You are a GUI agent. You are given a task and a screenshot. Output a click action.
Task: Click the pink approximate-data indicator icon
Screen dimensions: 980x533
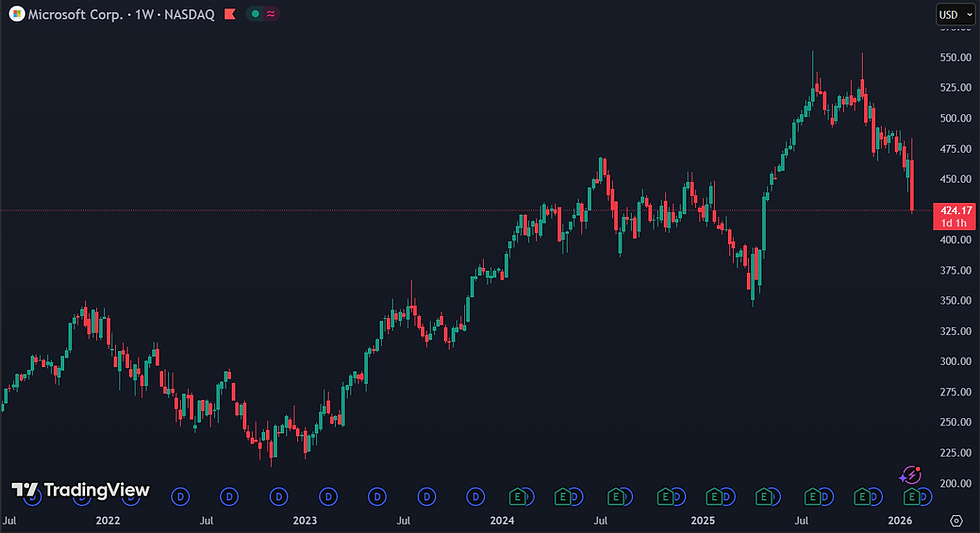[271, 14]
